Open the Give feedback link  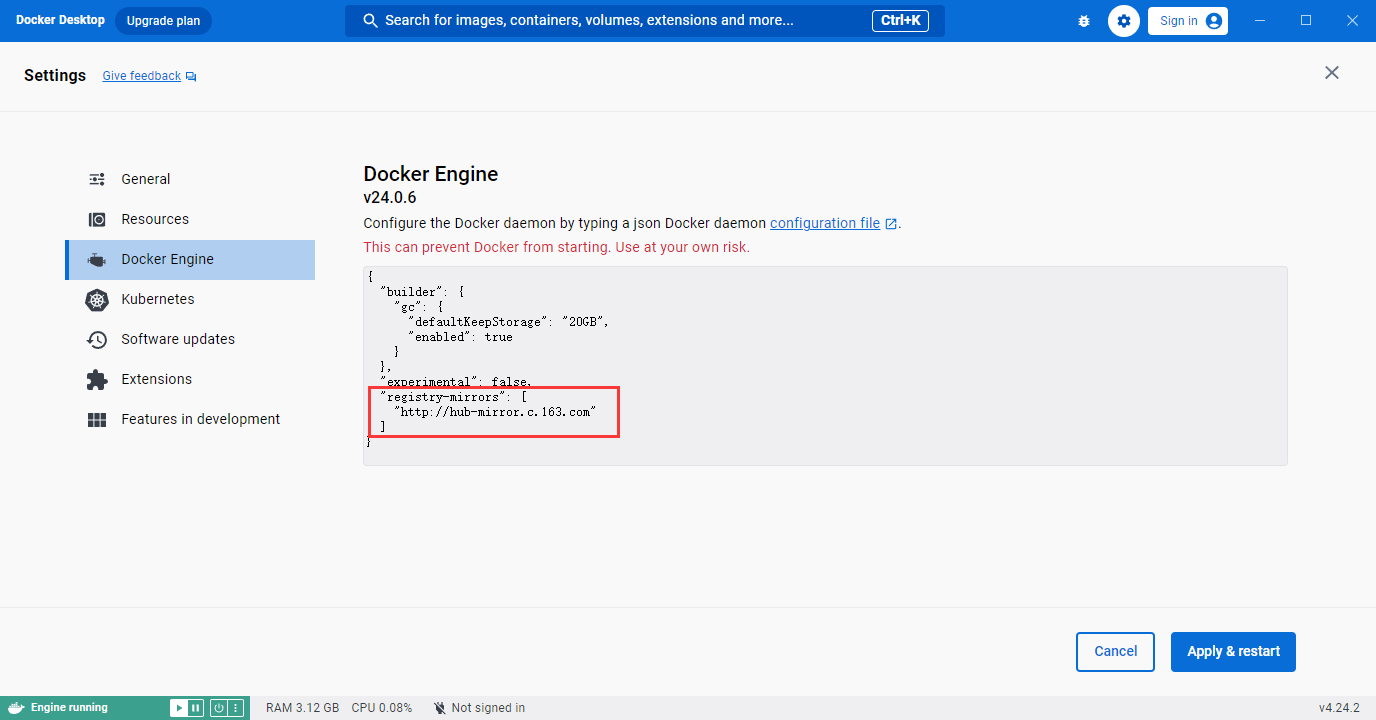coord(142,76)
